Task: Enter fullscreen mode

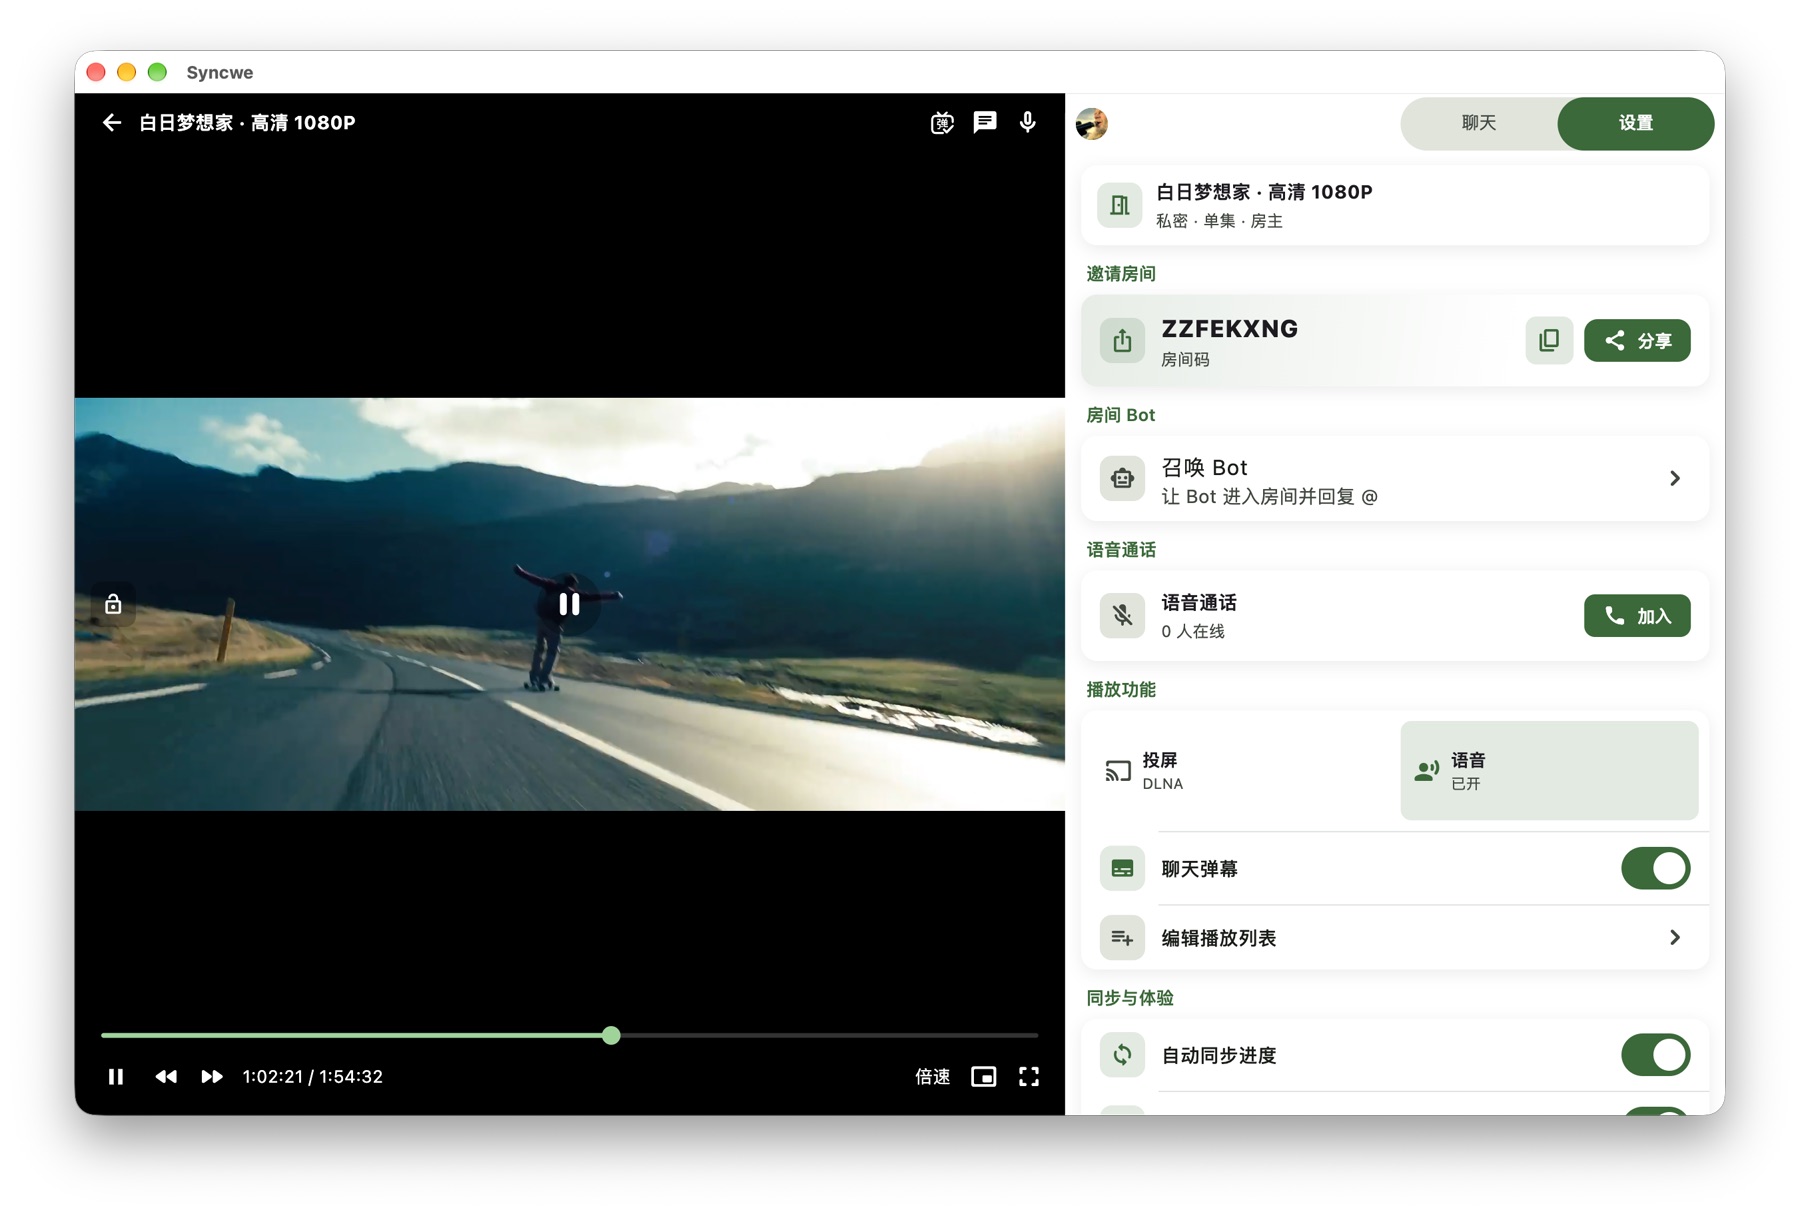Action: 1029,1076
